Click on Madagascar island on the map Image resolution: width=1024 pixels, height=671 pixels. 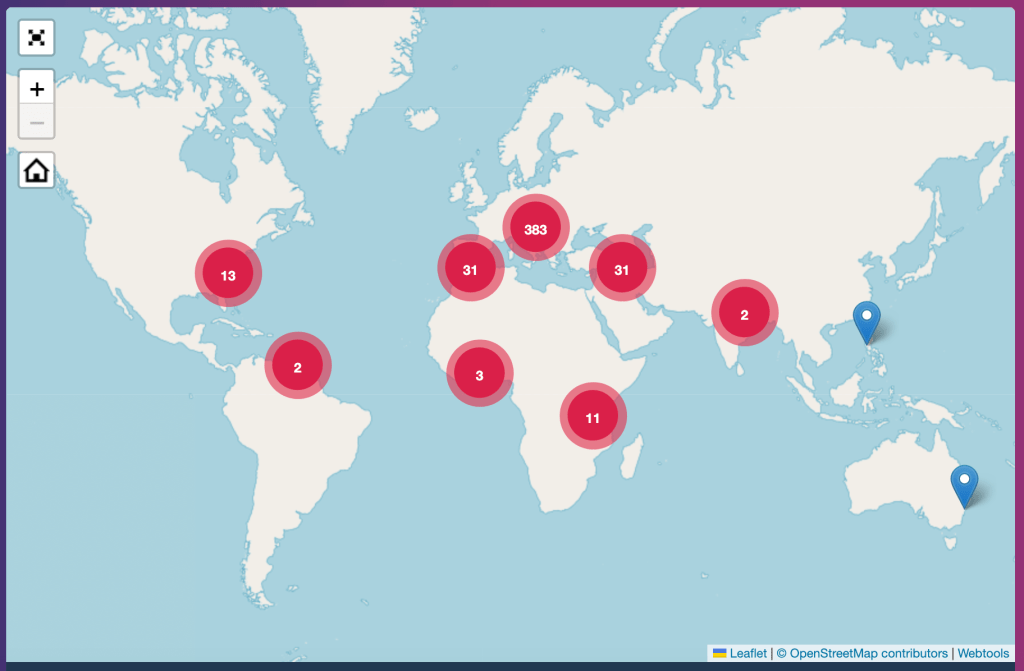tap(630, 462)
